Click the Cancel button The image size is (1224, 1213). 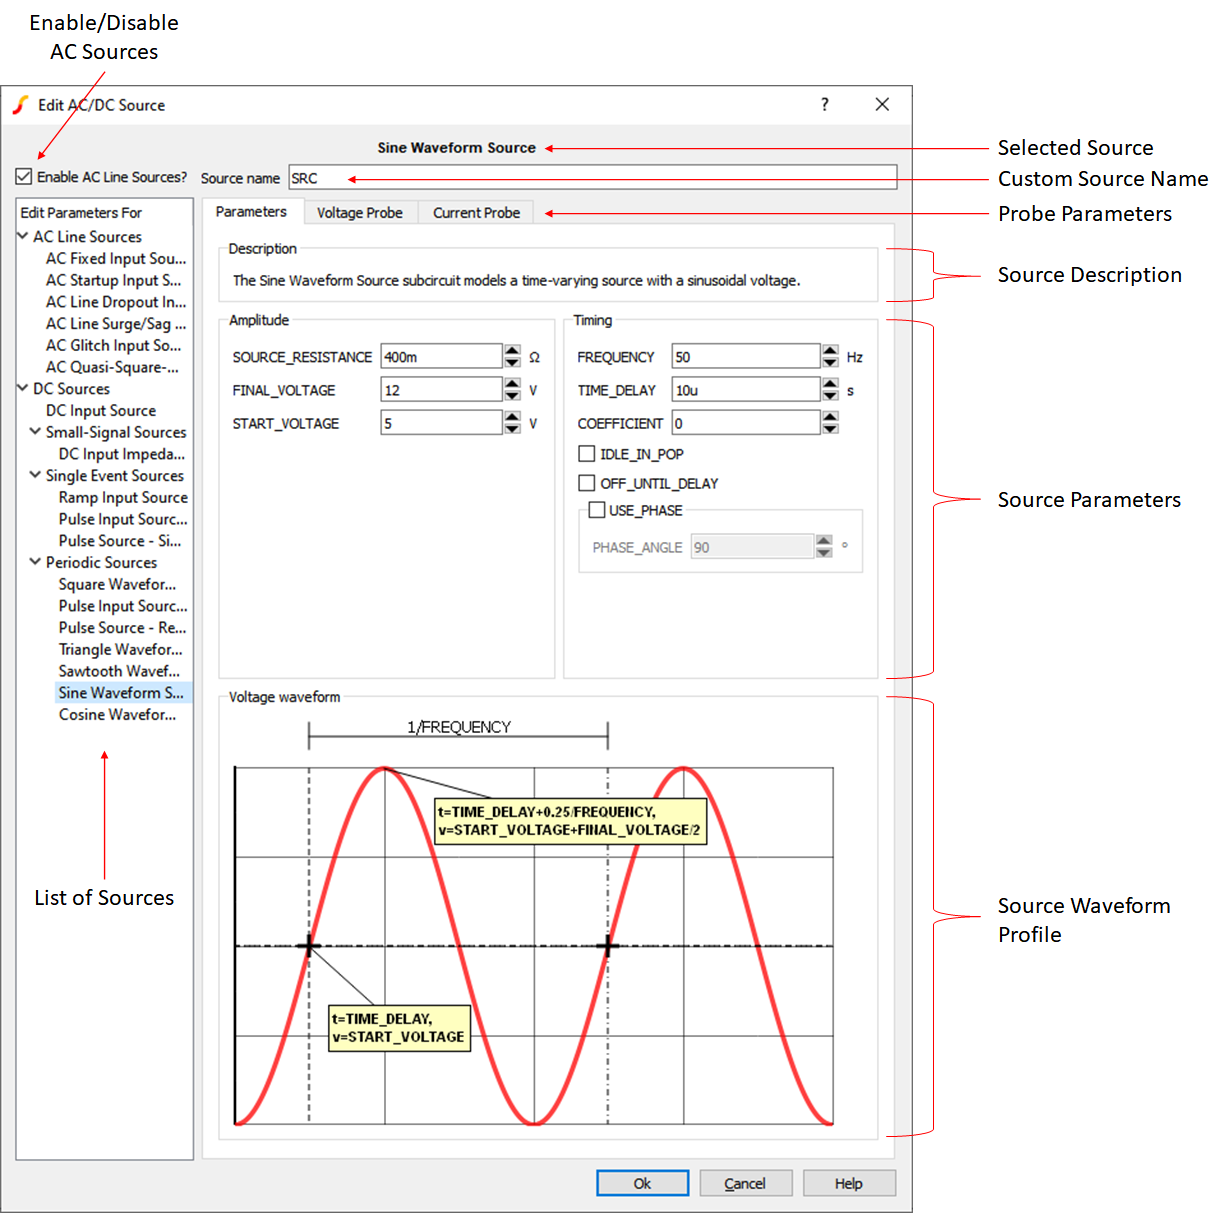pyautogui.click(x=745, y=1183)
